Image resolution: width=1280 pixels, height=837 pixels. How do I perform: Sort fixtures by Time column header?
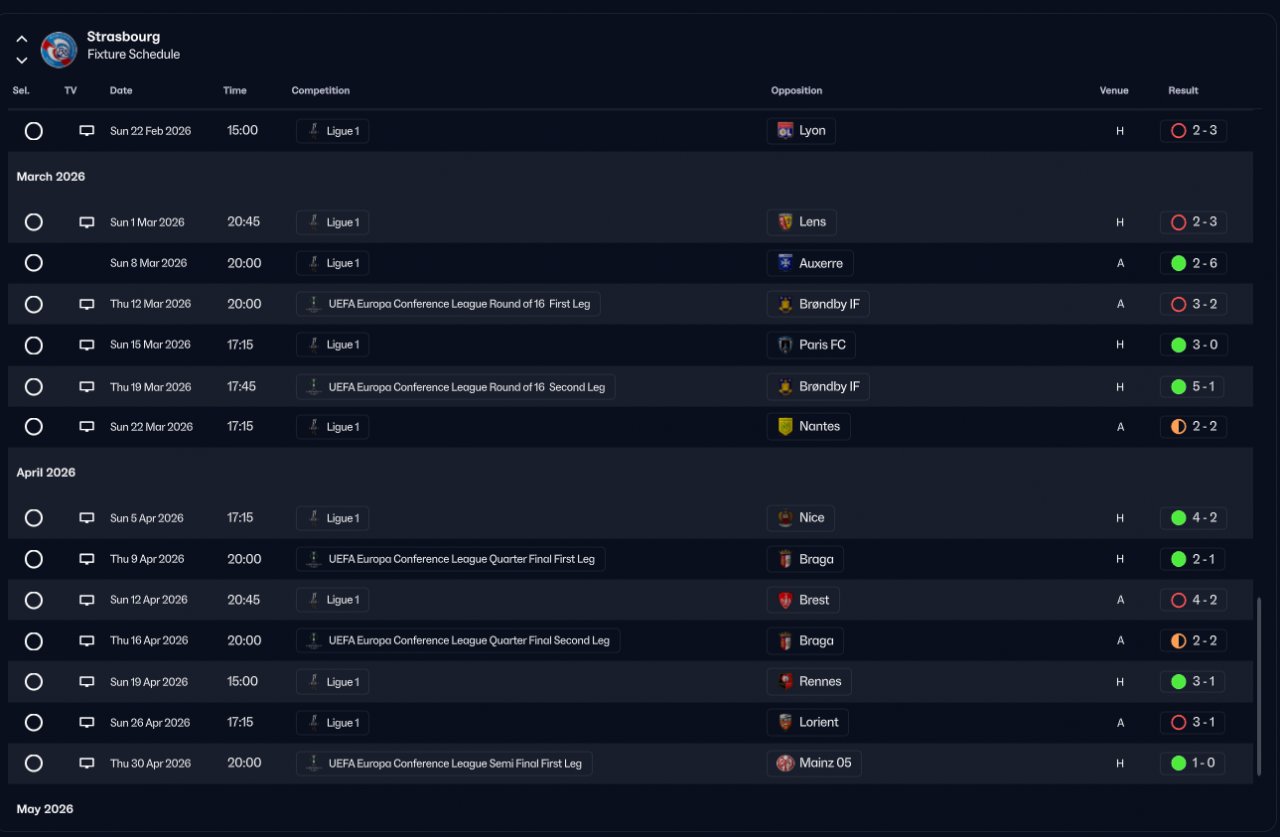click(x=235, y=91)
